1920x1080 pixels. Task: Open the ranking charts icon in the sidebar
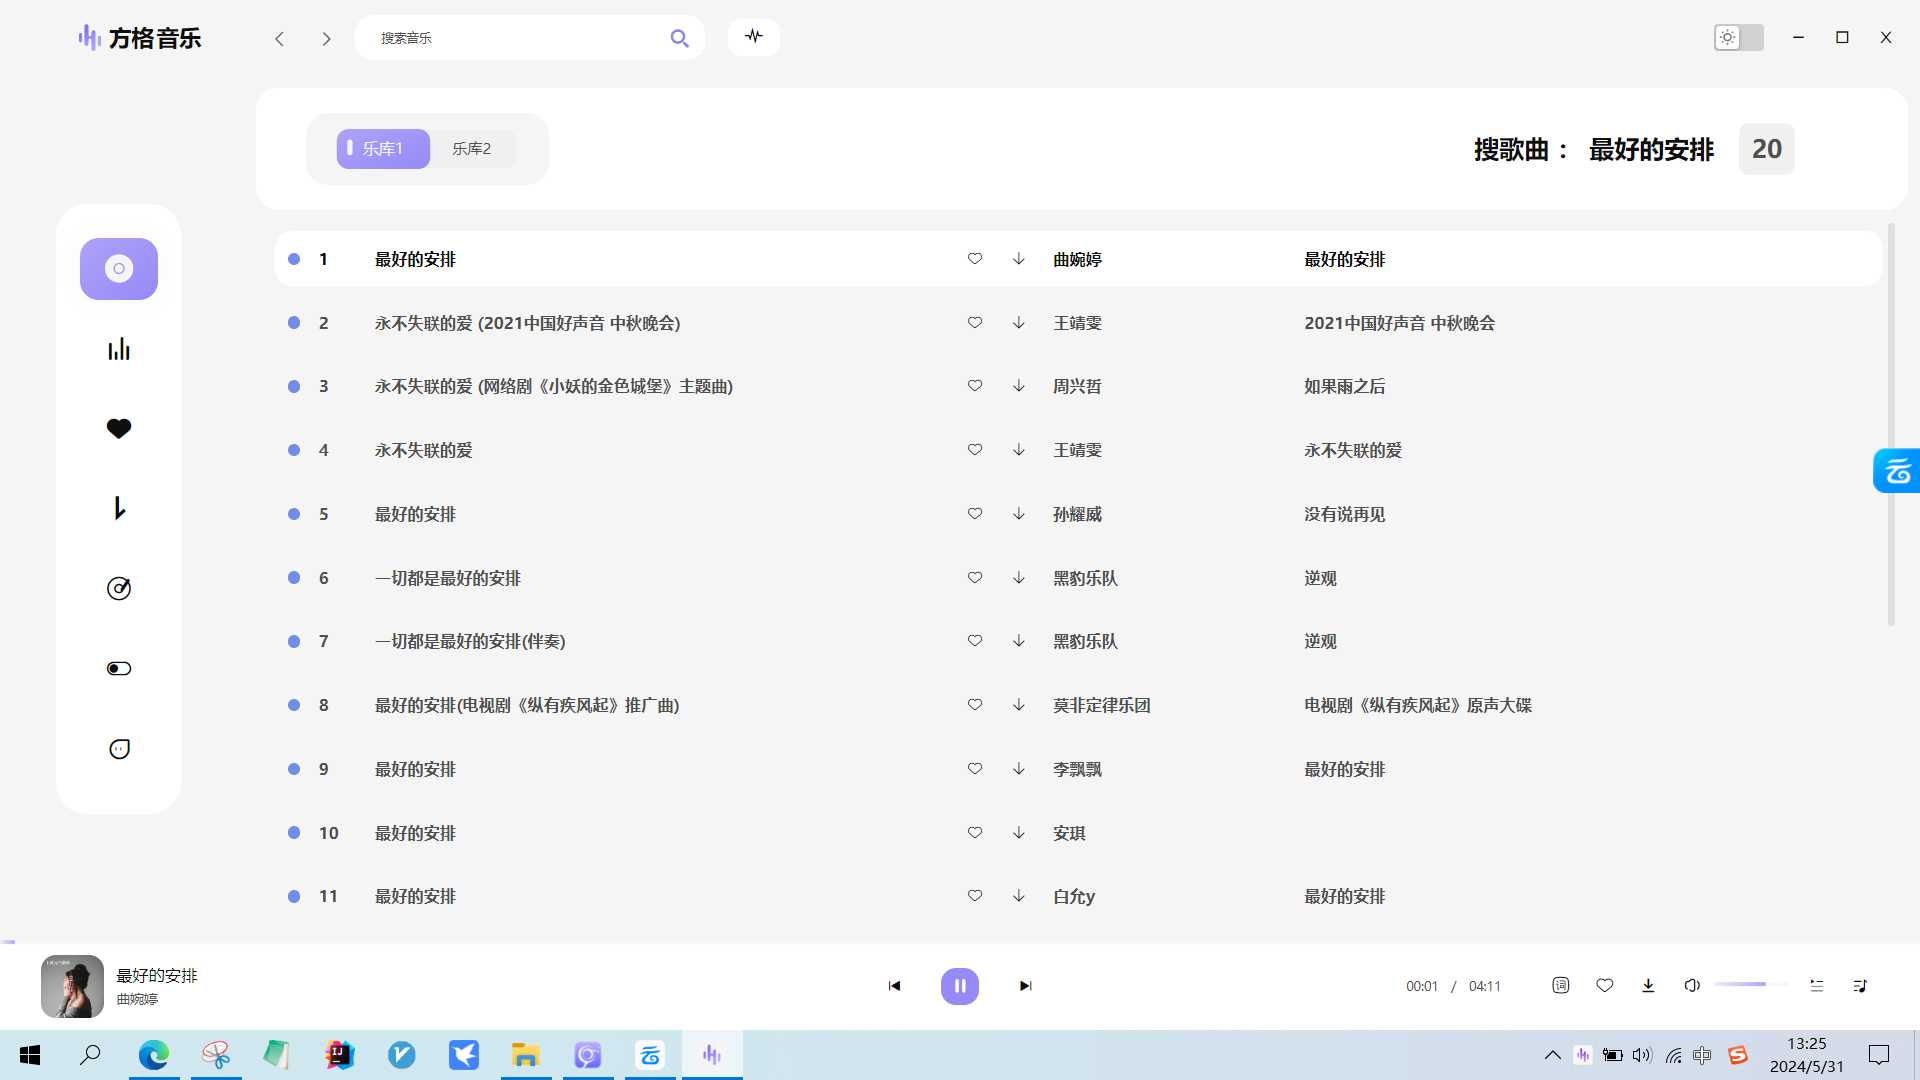pyautogui.click(x=119, y=349)
